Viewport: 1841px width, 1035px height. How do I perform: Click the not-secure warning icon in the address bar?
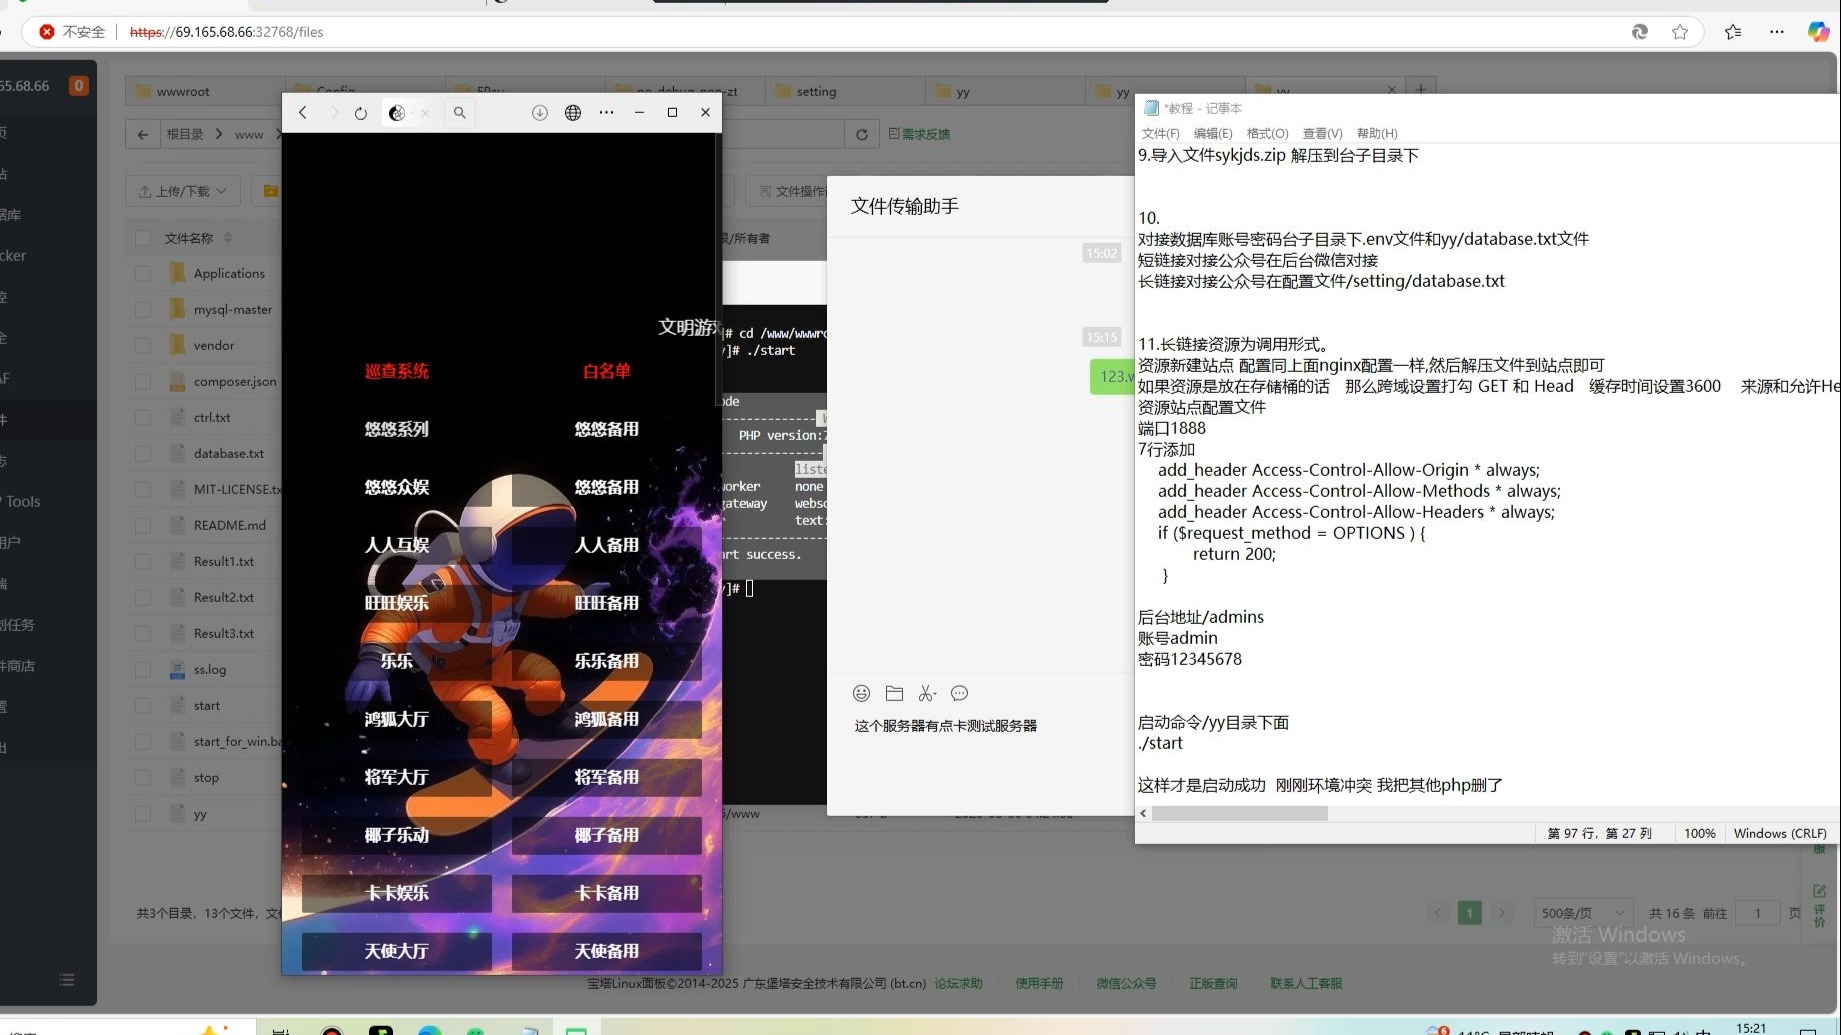(x=47, y=32)
